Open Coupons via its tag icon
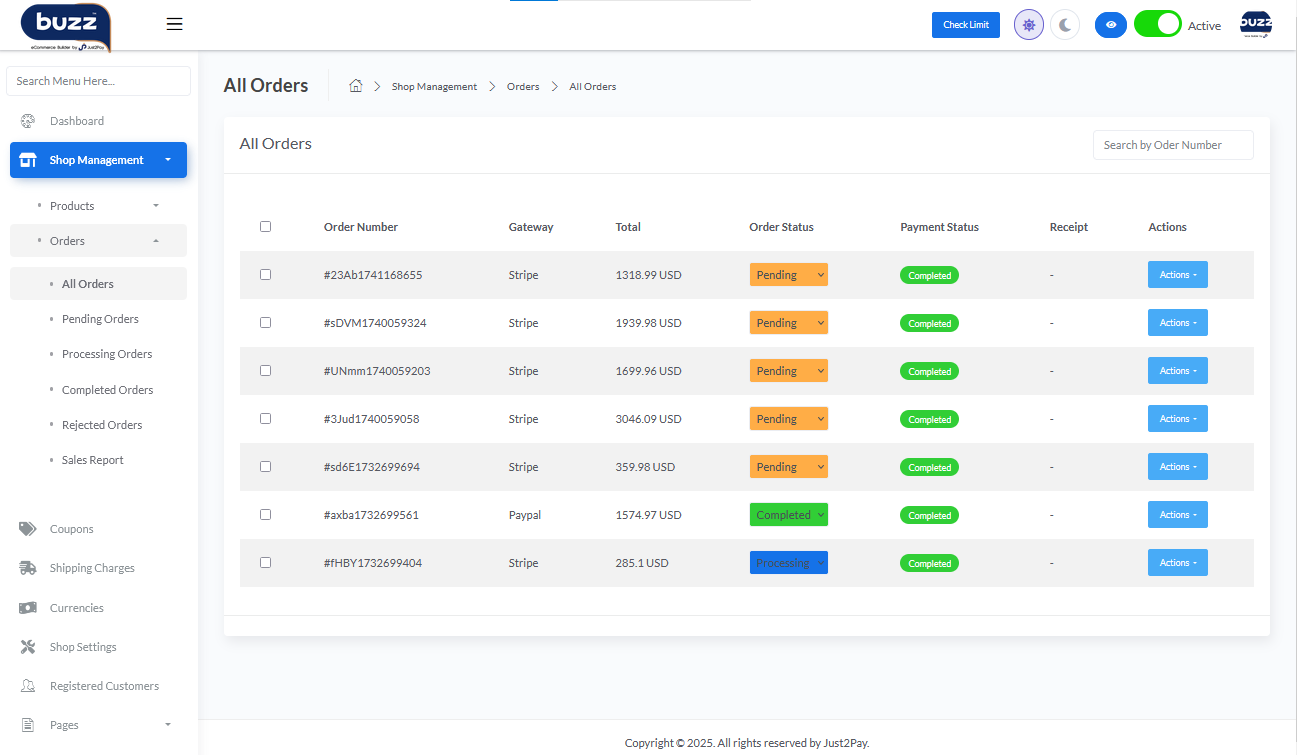The image size is (1297, 755). [28, 529]
